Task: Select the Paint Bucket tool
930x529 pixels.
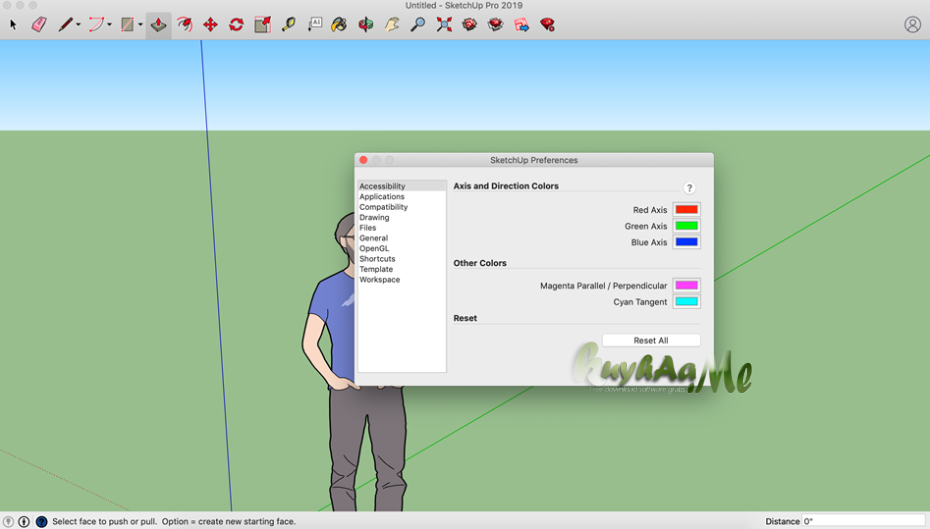Action: pyautogui.click(x=339, y=24)
